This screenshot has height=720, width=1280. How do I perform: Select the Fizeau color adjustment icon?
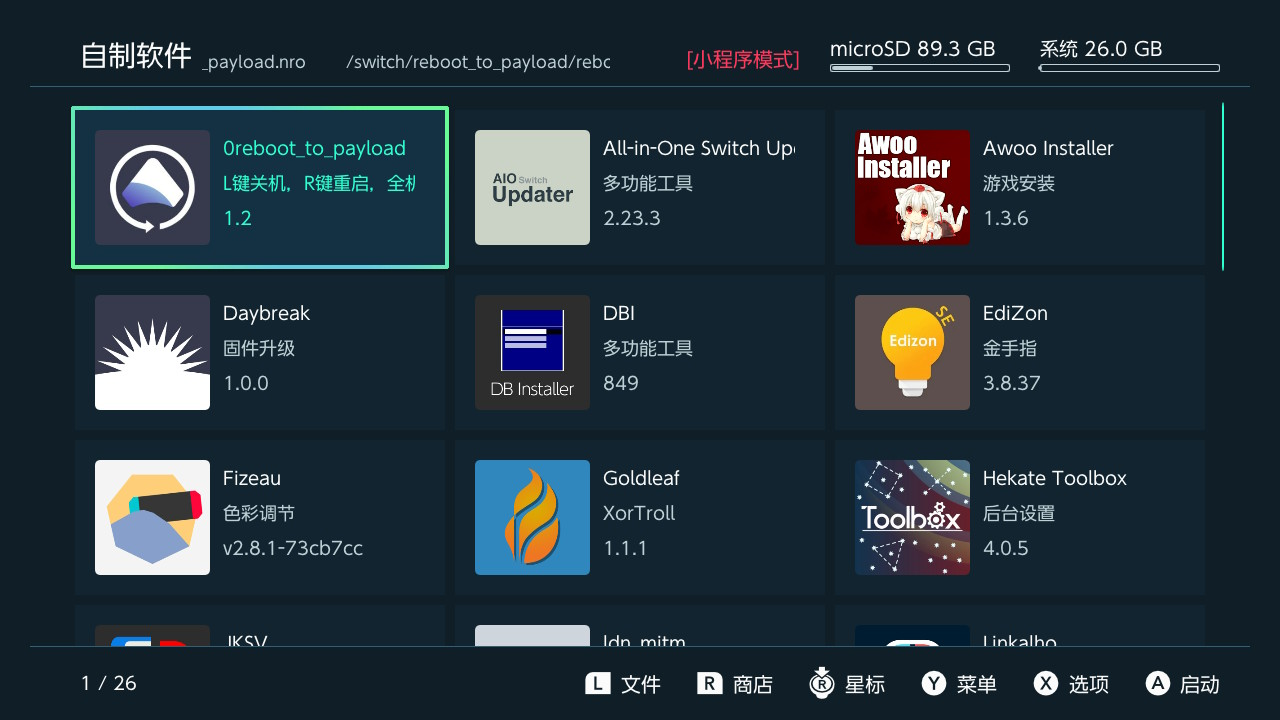click(x=152, y=517)
